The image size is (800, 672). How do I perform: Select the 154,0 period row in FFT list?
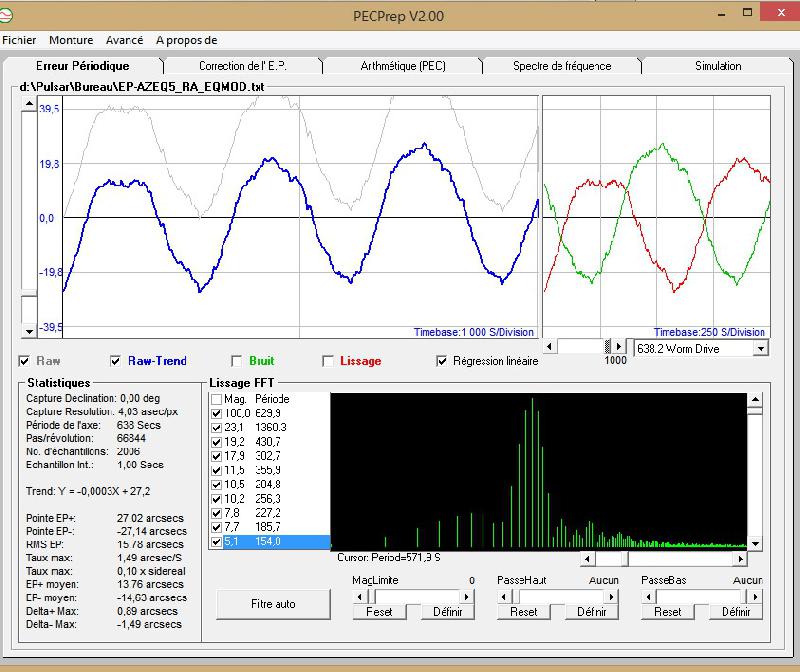pyautogui.click(x=268, y=542)
